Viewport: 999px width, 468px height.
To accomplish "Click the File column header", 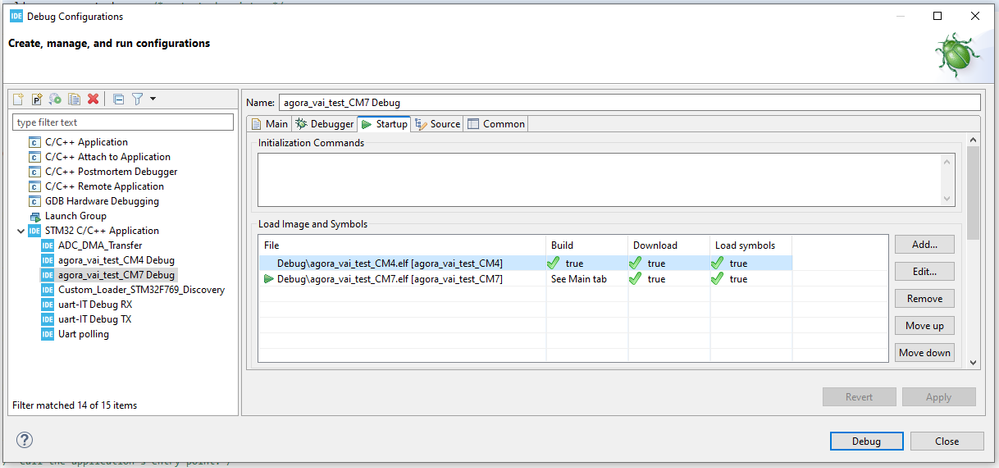I will (x=402, y=245).
